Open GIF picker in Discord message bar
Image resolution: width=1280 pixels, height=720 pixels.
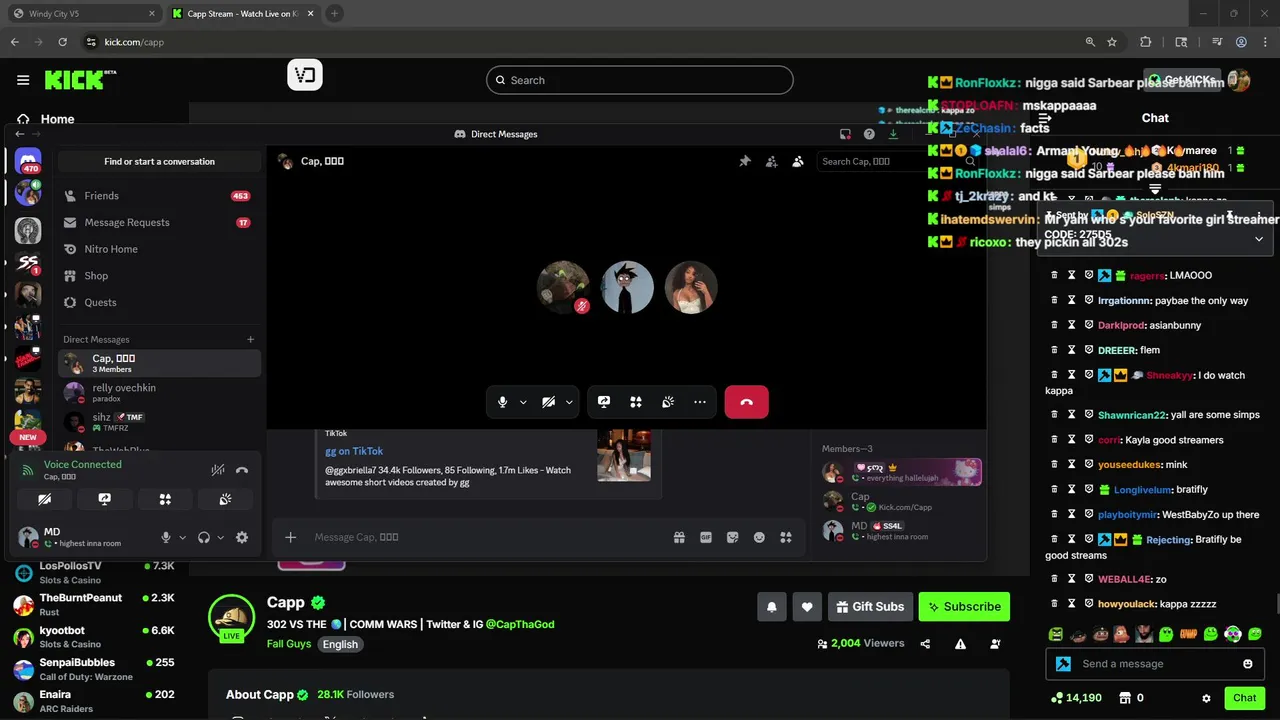706,537
